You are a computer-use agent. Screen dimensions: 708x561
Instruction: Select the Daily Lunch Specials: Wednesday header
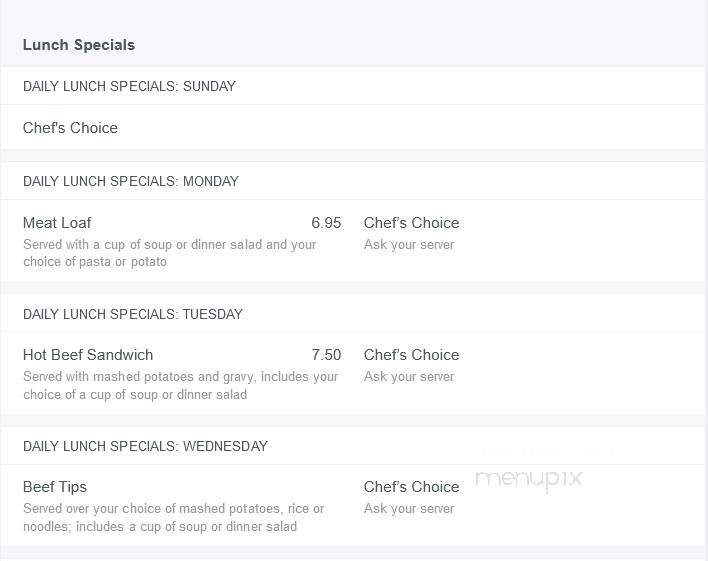click(x=145, y=446)
